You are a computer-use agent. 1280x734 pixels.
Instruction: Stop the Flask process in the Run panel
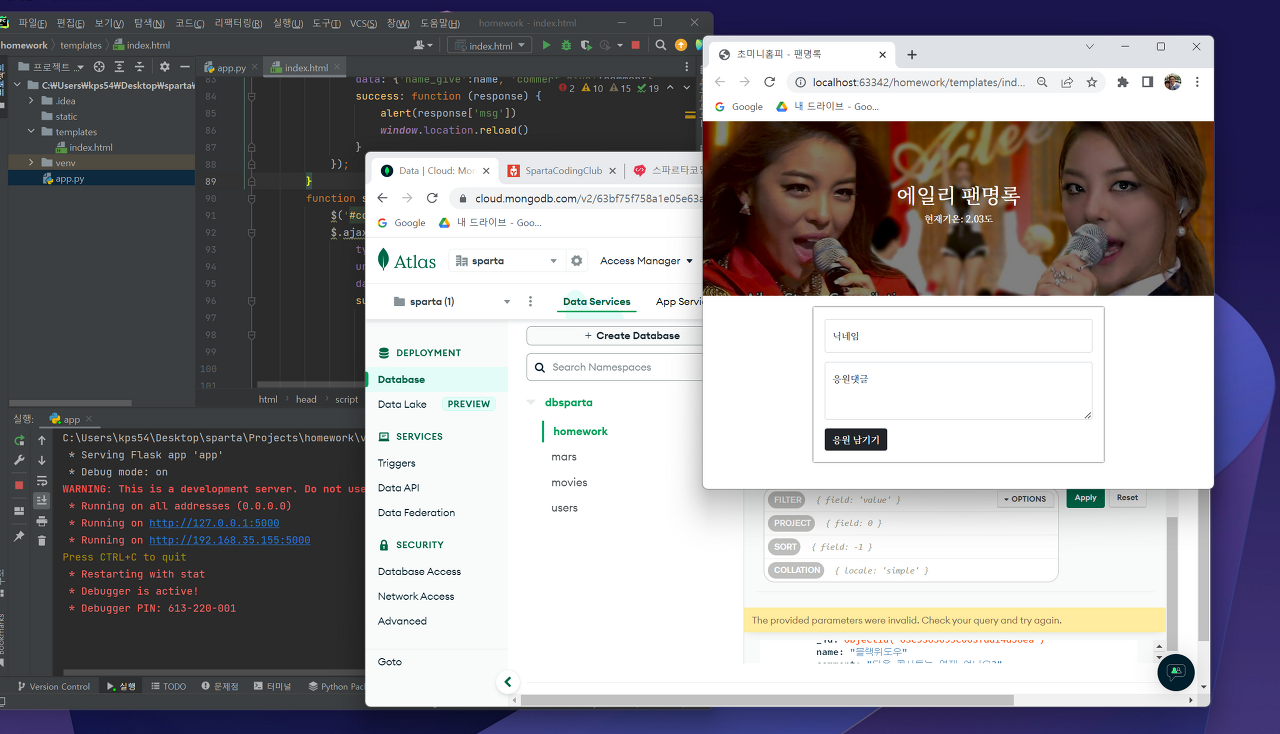tap(19, 485)
